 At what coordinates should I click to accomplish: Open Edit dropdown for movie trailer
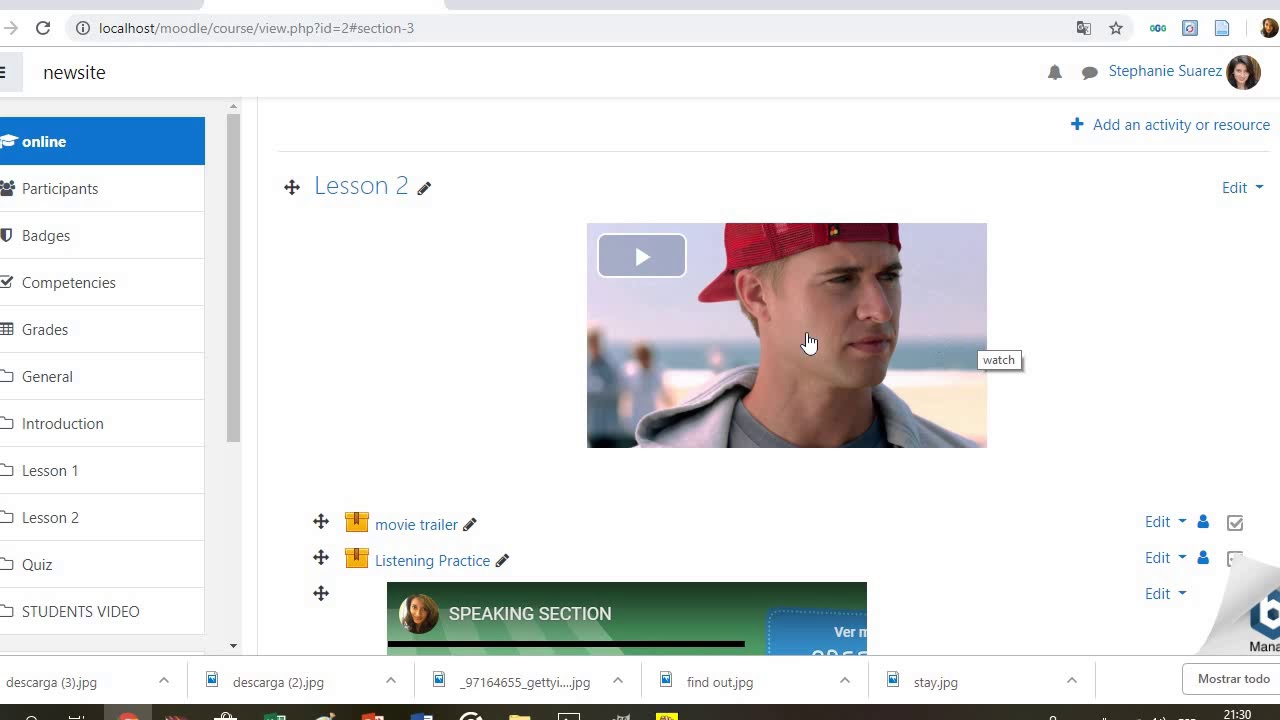(x=1166, y=522)
